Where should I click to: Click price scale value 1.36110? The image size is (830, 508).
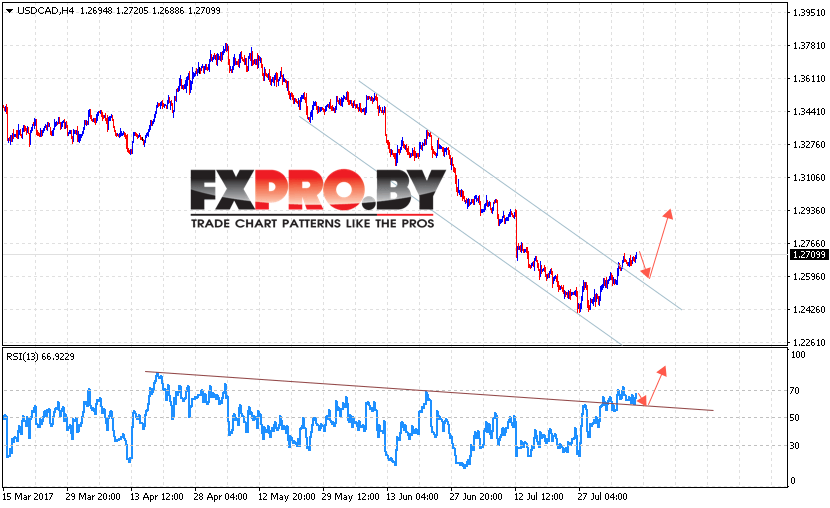click(x=809, y=78)
